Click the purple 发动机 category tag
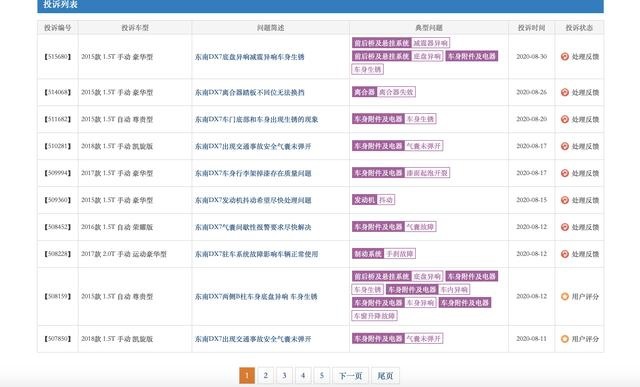 364,200
